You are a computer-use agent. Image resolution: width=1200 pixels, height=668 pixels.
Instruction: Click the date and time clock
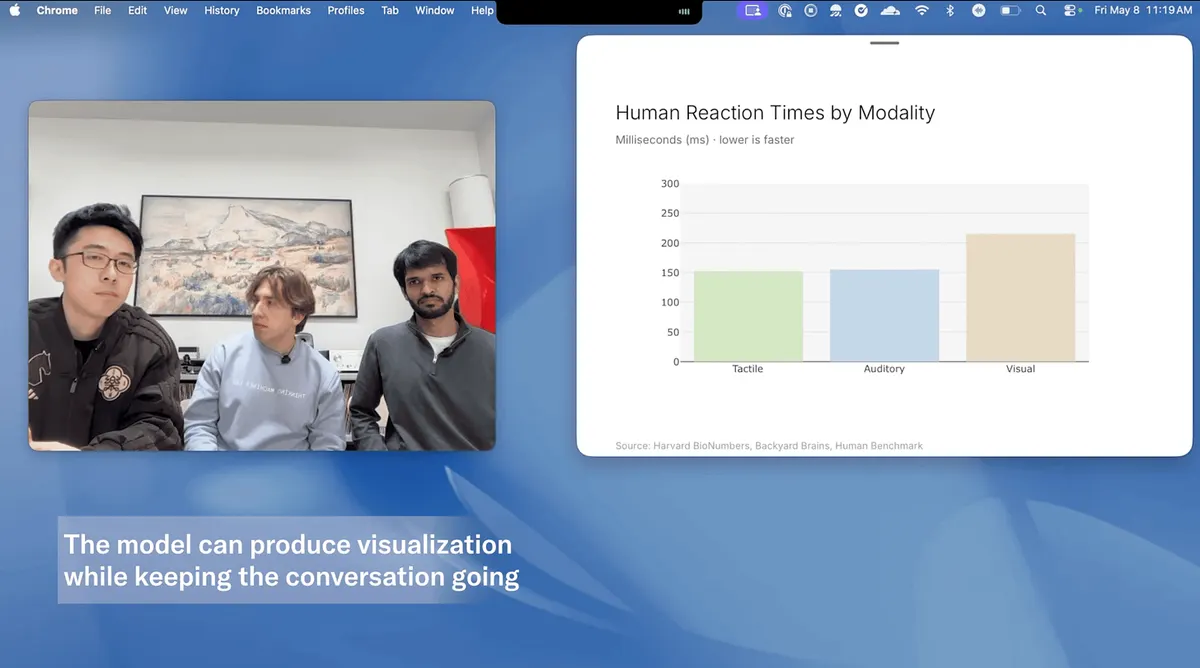pyautogui.click(x=1143, y=10)
